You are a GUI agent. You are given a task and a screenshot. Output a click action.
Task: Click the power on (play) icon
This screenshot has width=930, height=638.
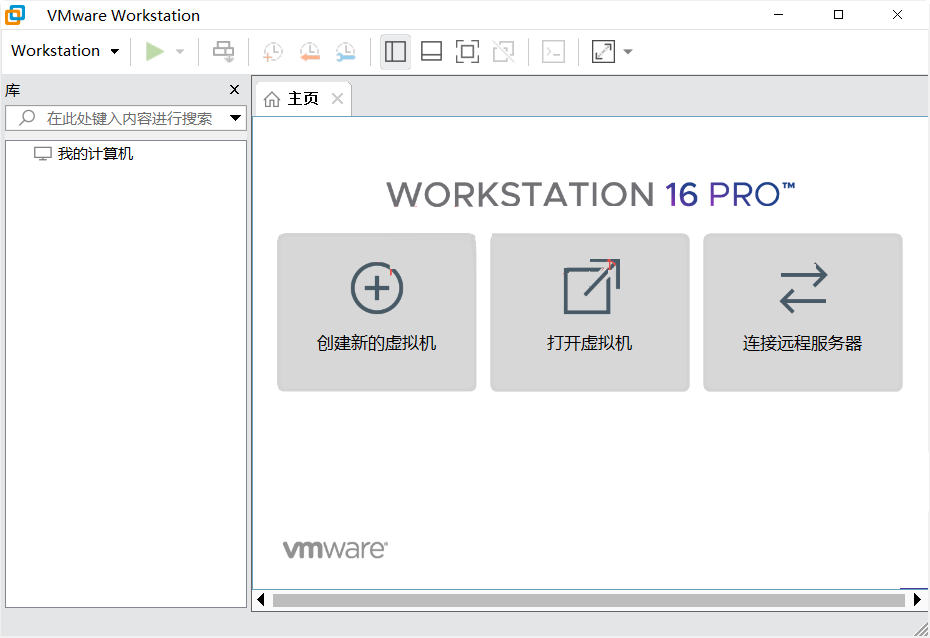tap(154, 51)
